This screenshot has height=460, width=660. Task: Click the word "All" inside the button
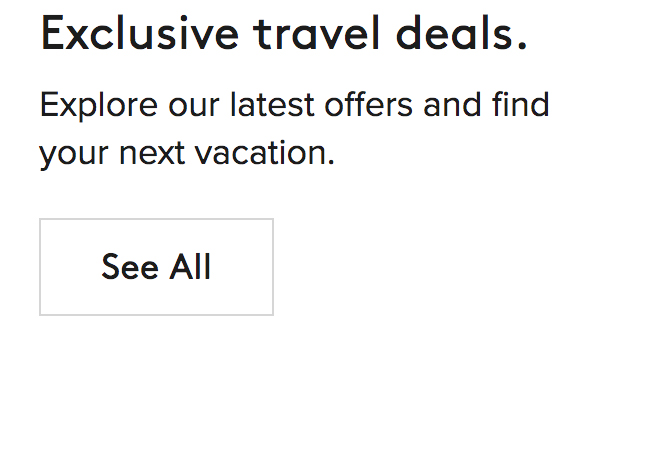(x=190, y=267)
